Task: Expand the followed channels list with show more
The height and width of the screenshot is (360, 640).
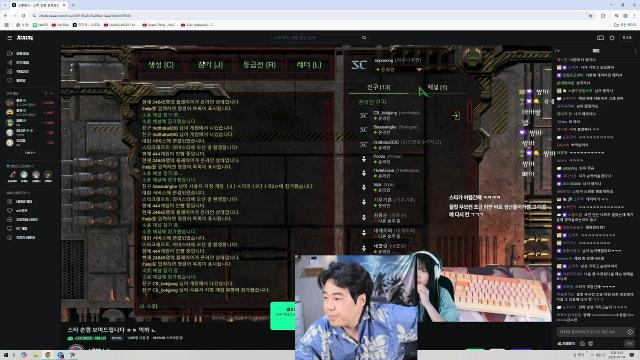Action: (x=30, y=153)
